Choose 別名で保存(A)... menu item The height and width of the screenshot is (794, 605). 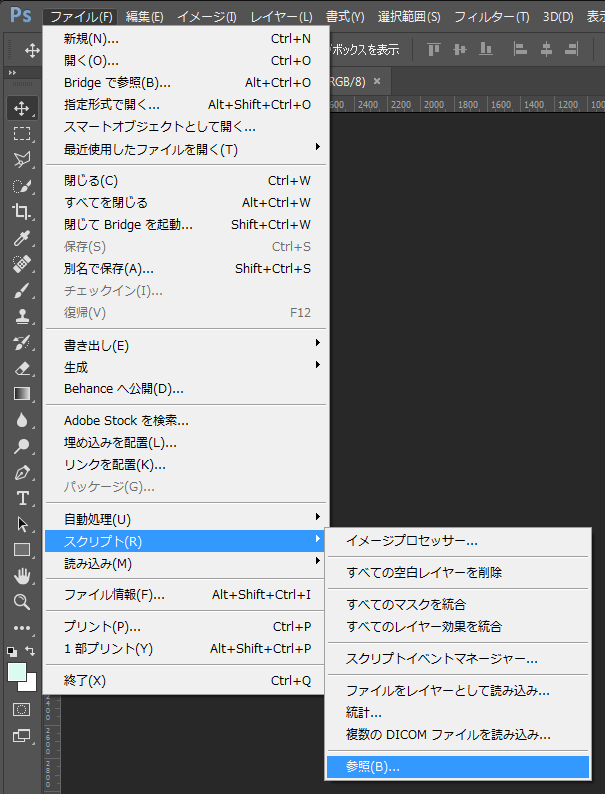point(185,268)
